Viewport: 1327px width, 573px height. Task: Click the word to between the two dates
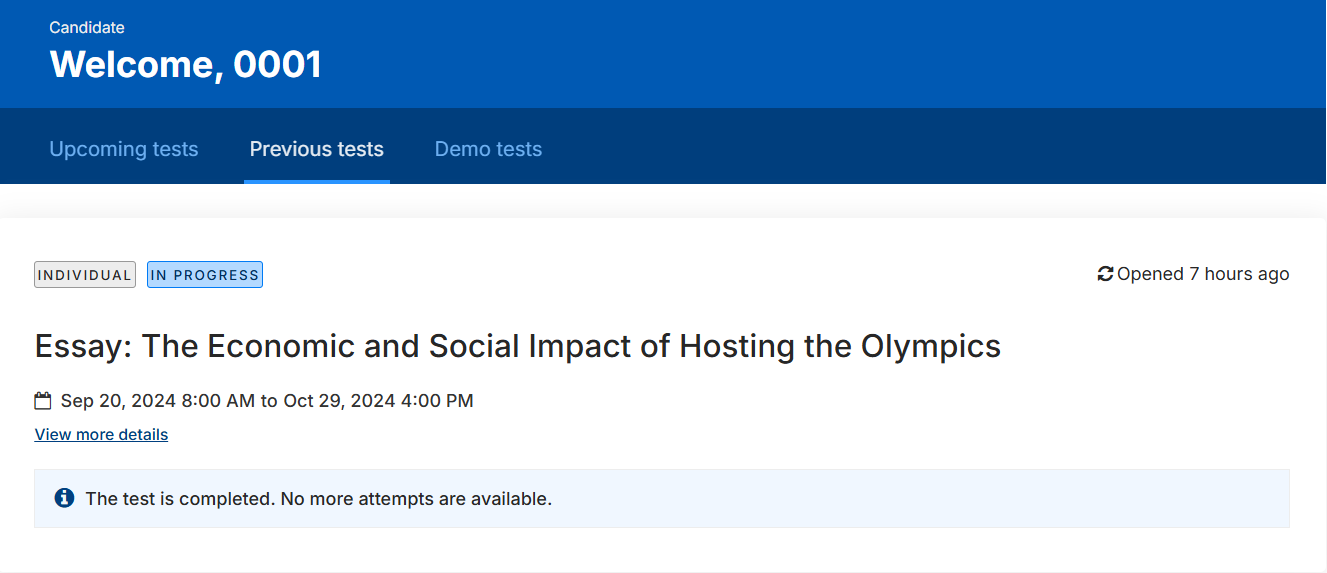coord(269,401)
